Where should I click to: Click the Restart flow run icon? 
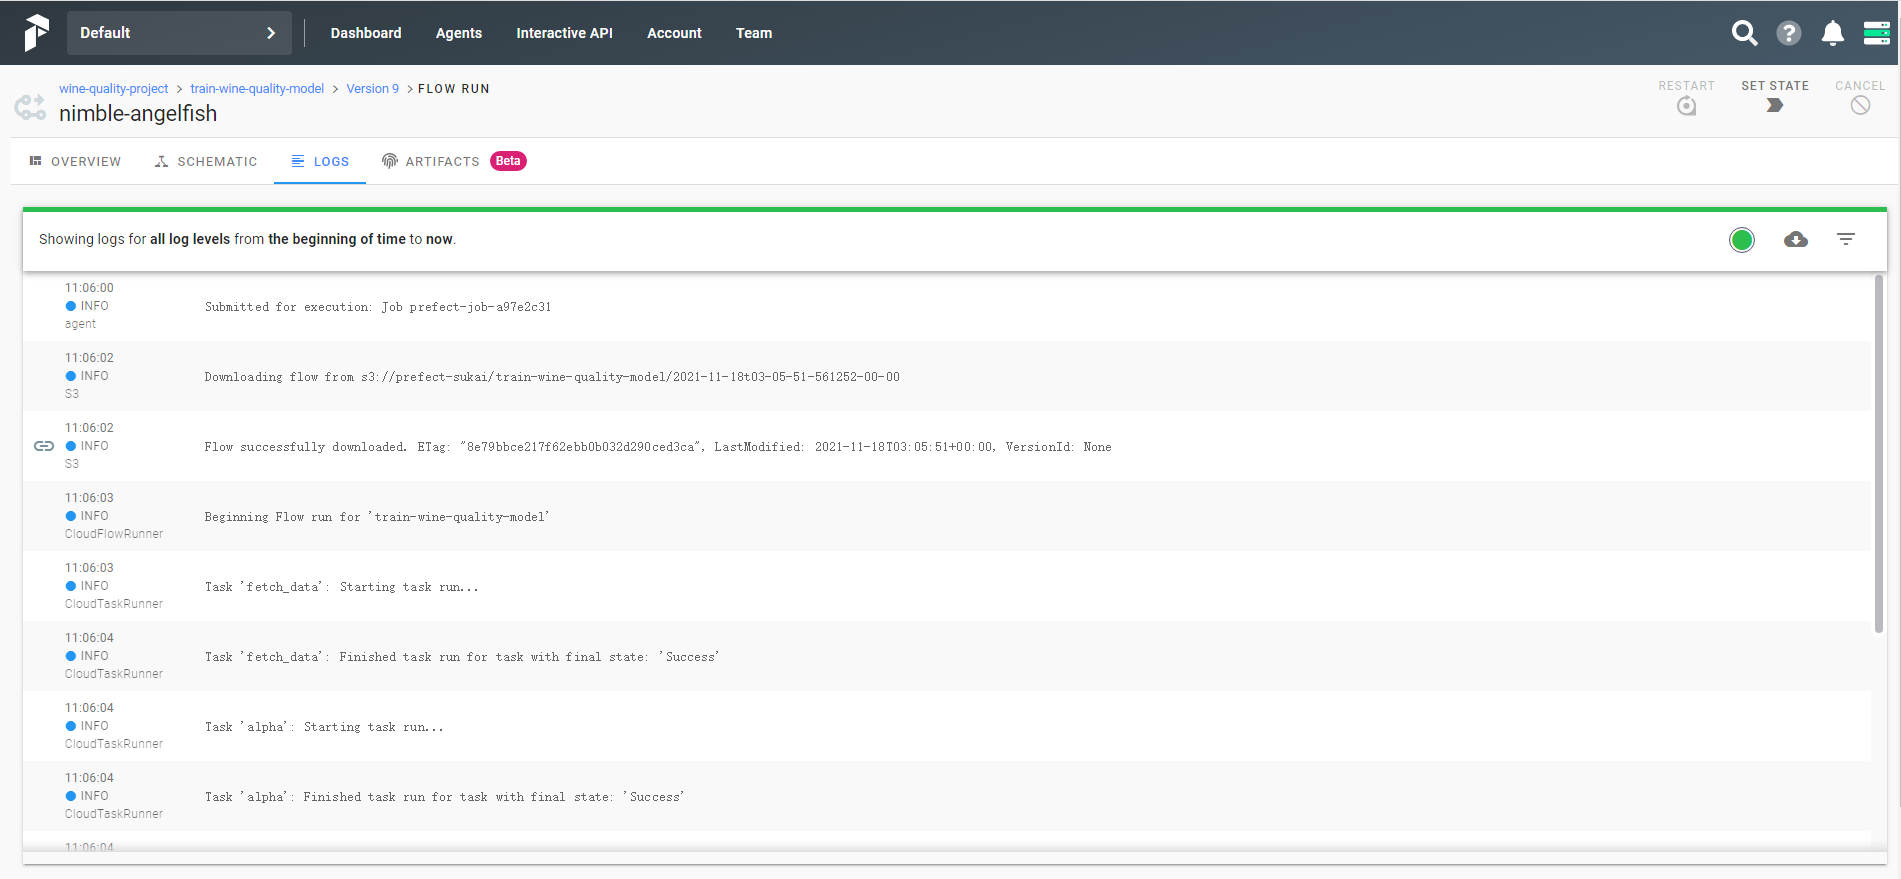(x=1686, y=106)
